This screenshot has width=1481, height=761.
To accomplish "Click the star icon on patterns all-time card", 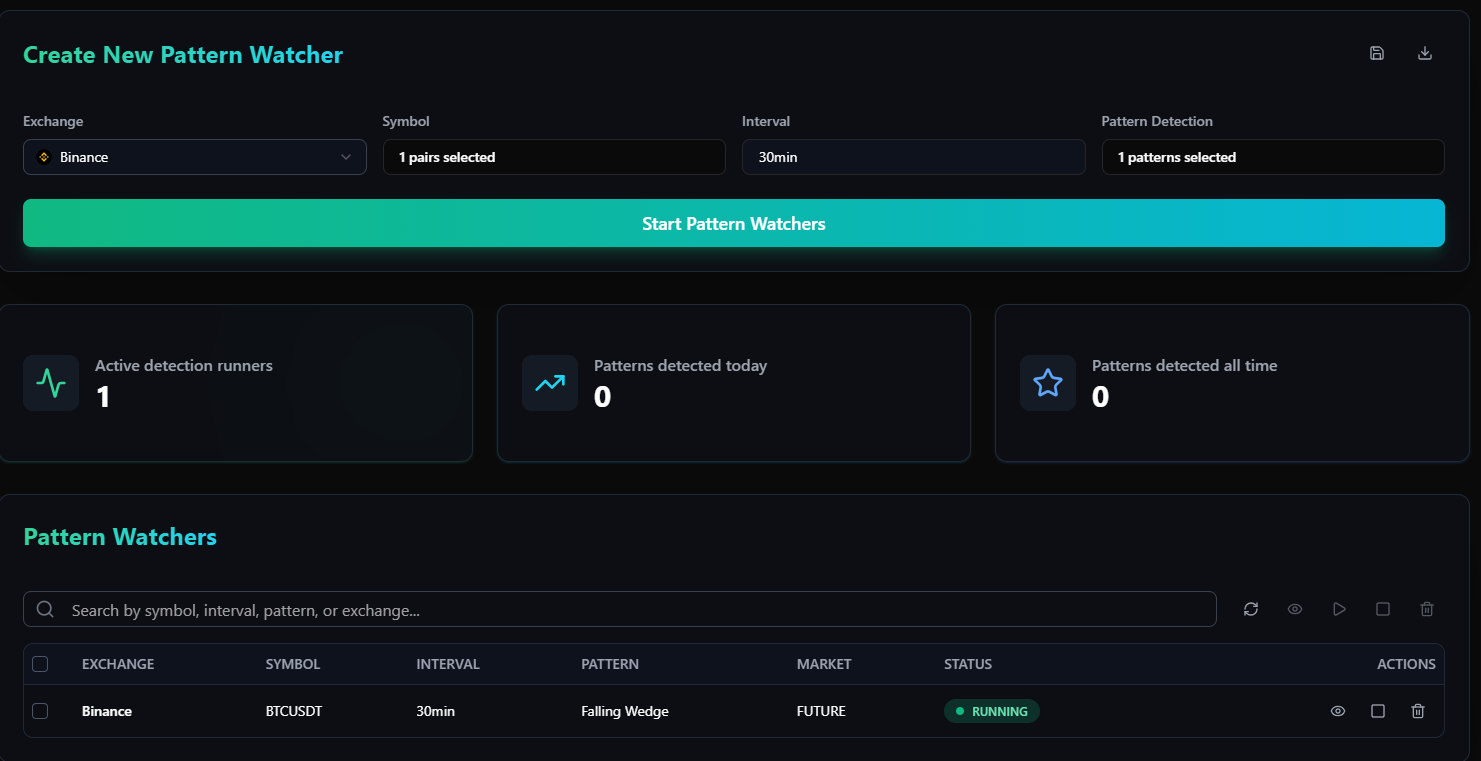I will [1048, 383].
